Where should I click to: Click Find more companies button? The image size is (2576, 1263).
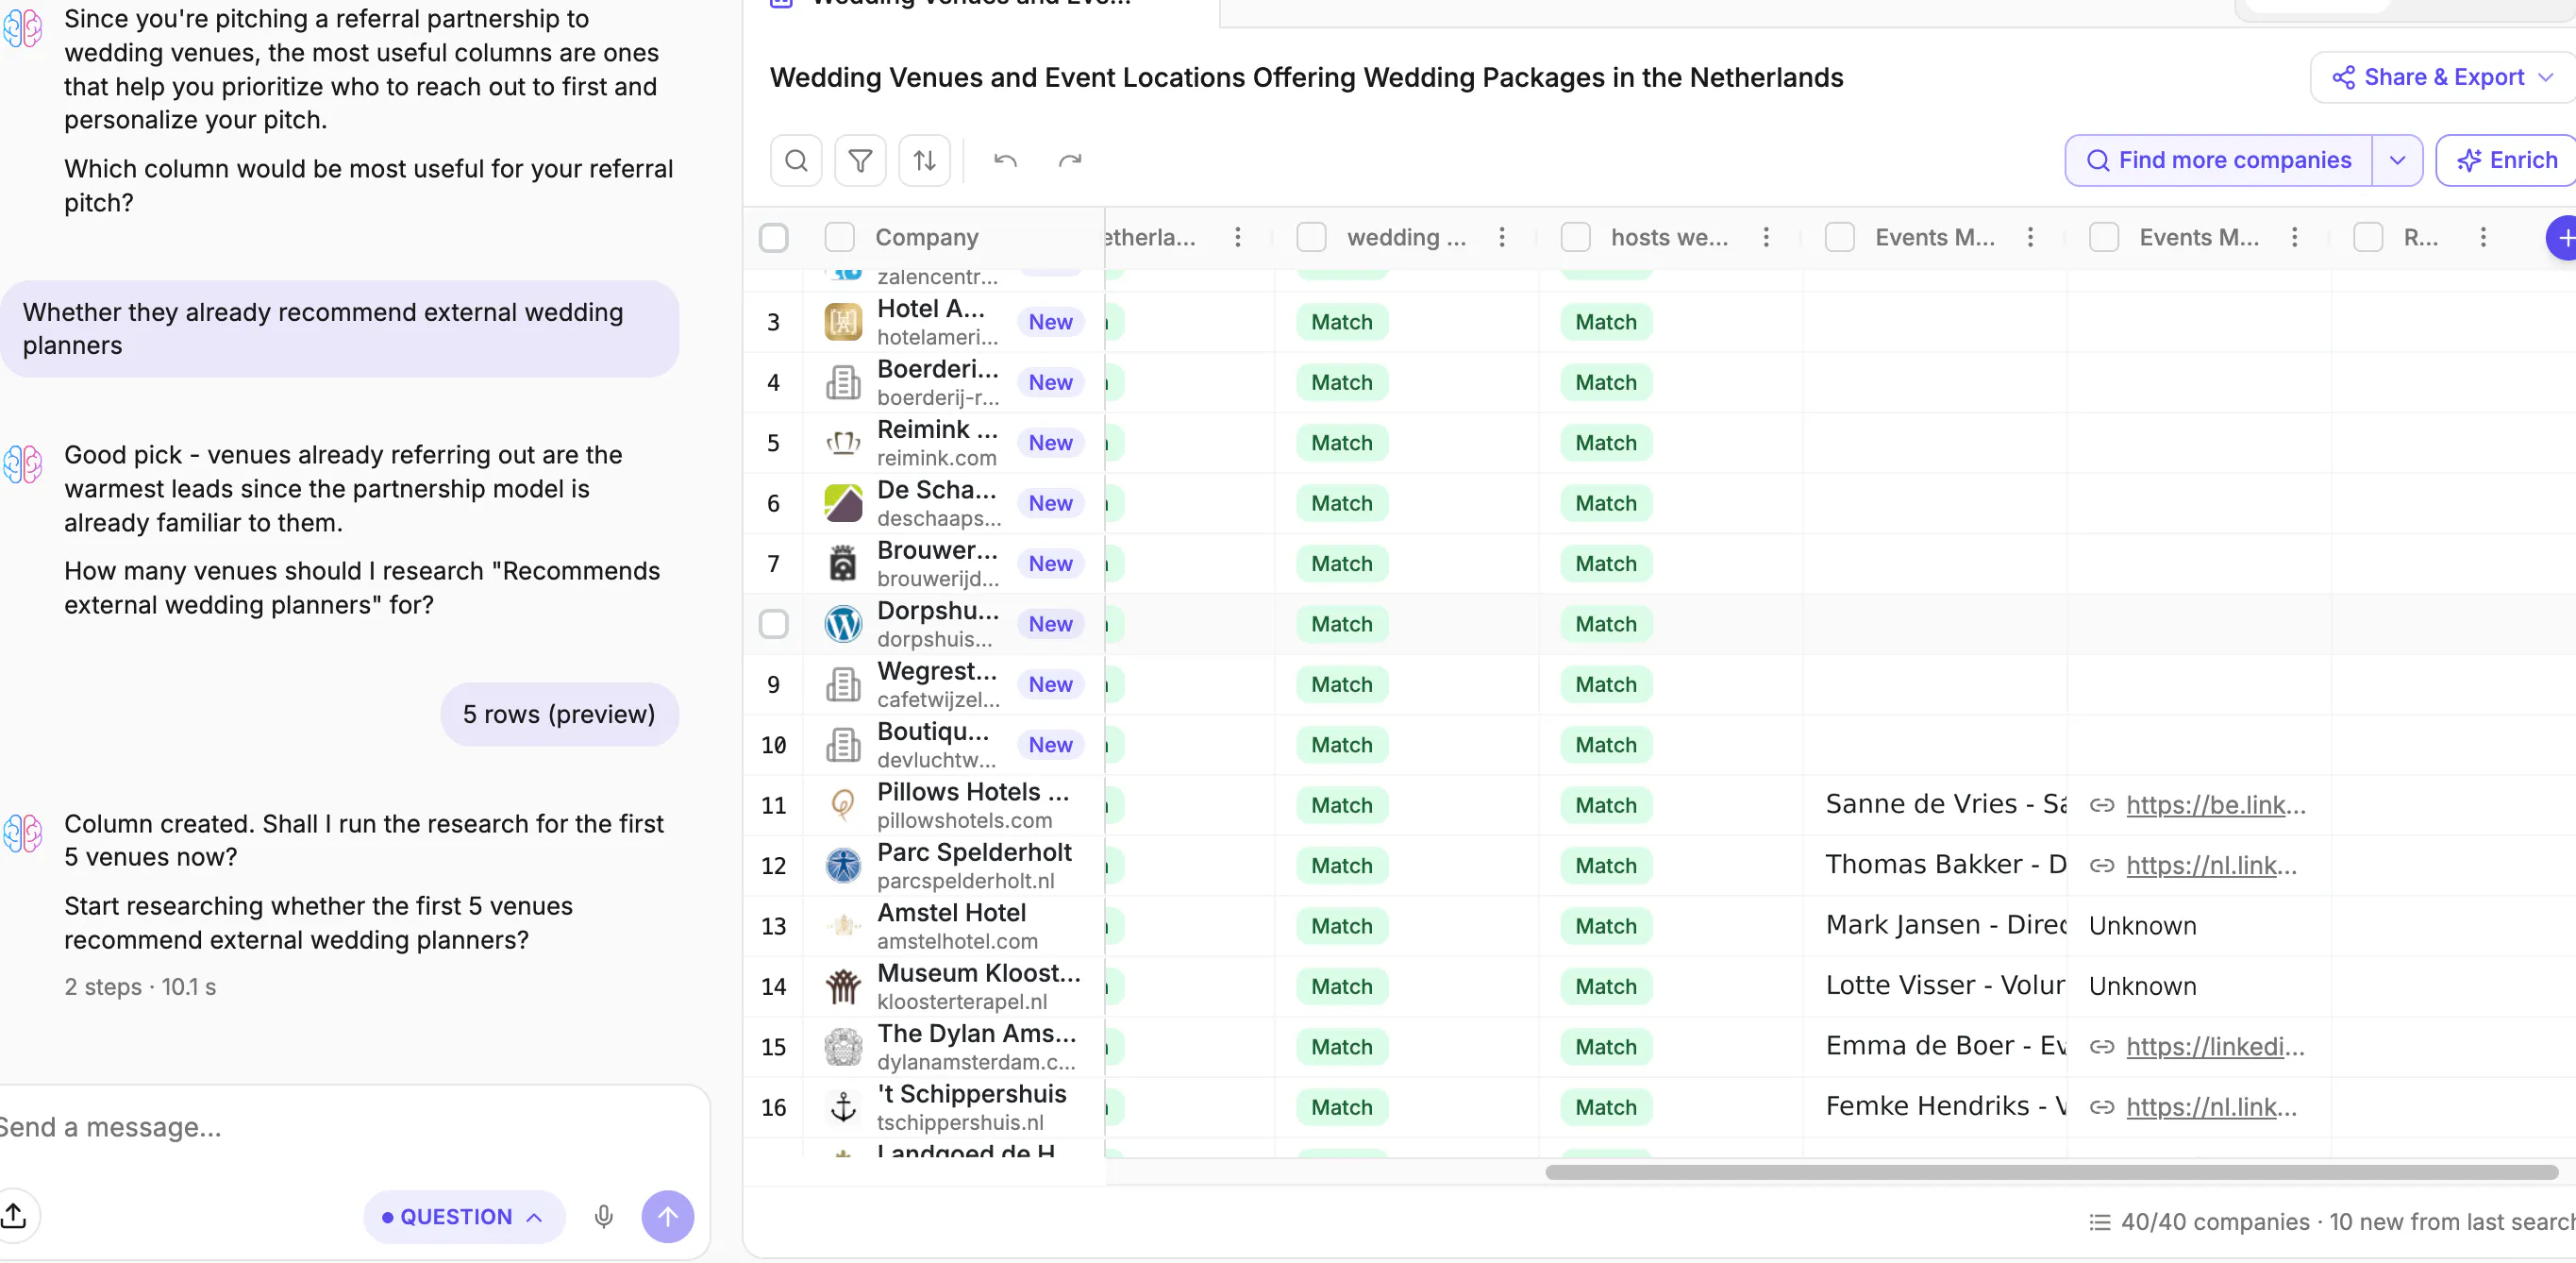point(2219,160)
